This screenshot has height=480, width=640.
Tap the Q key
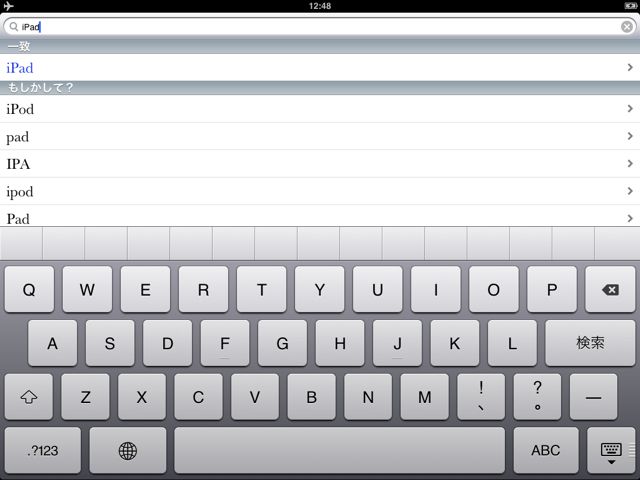point(29,290)
